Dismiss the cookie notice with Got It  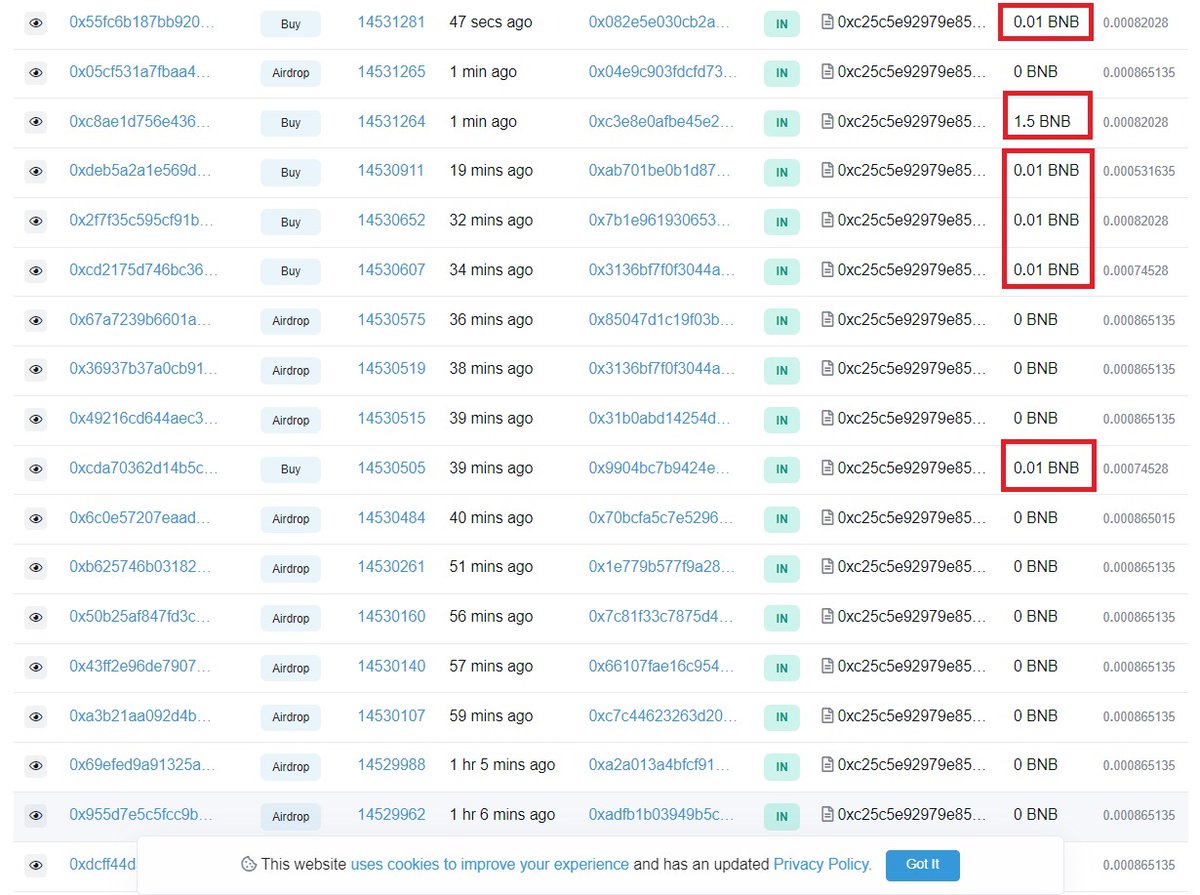click(x=922, y=864)
